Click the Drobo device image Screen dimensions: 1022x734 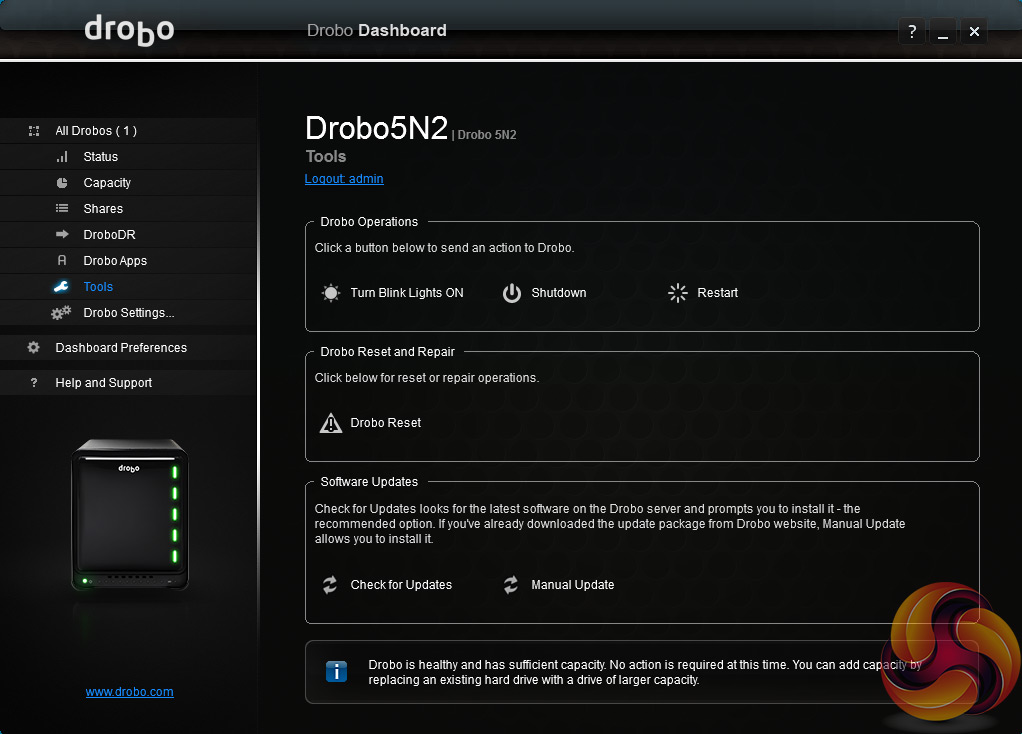129,515
